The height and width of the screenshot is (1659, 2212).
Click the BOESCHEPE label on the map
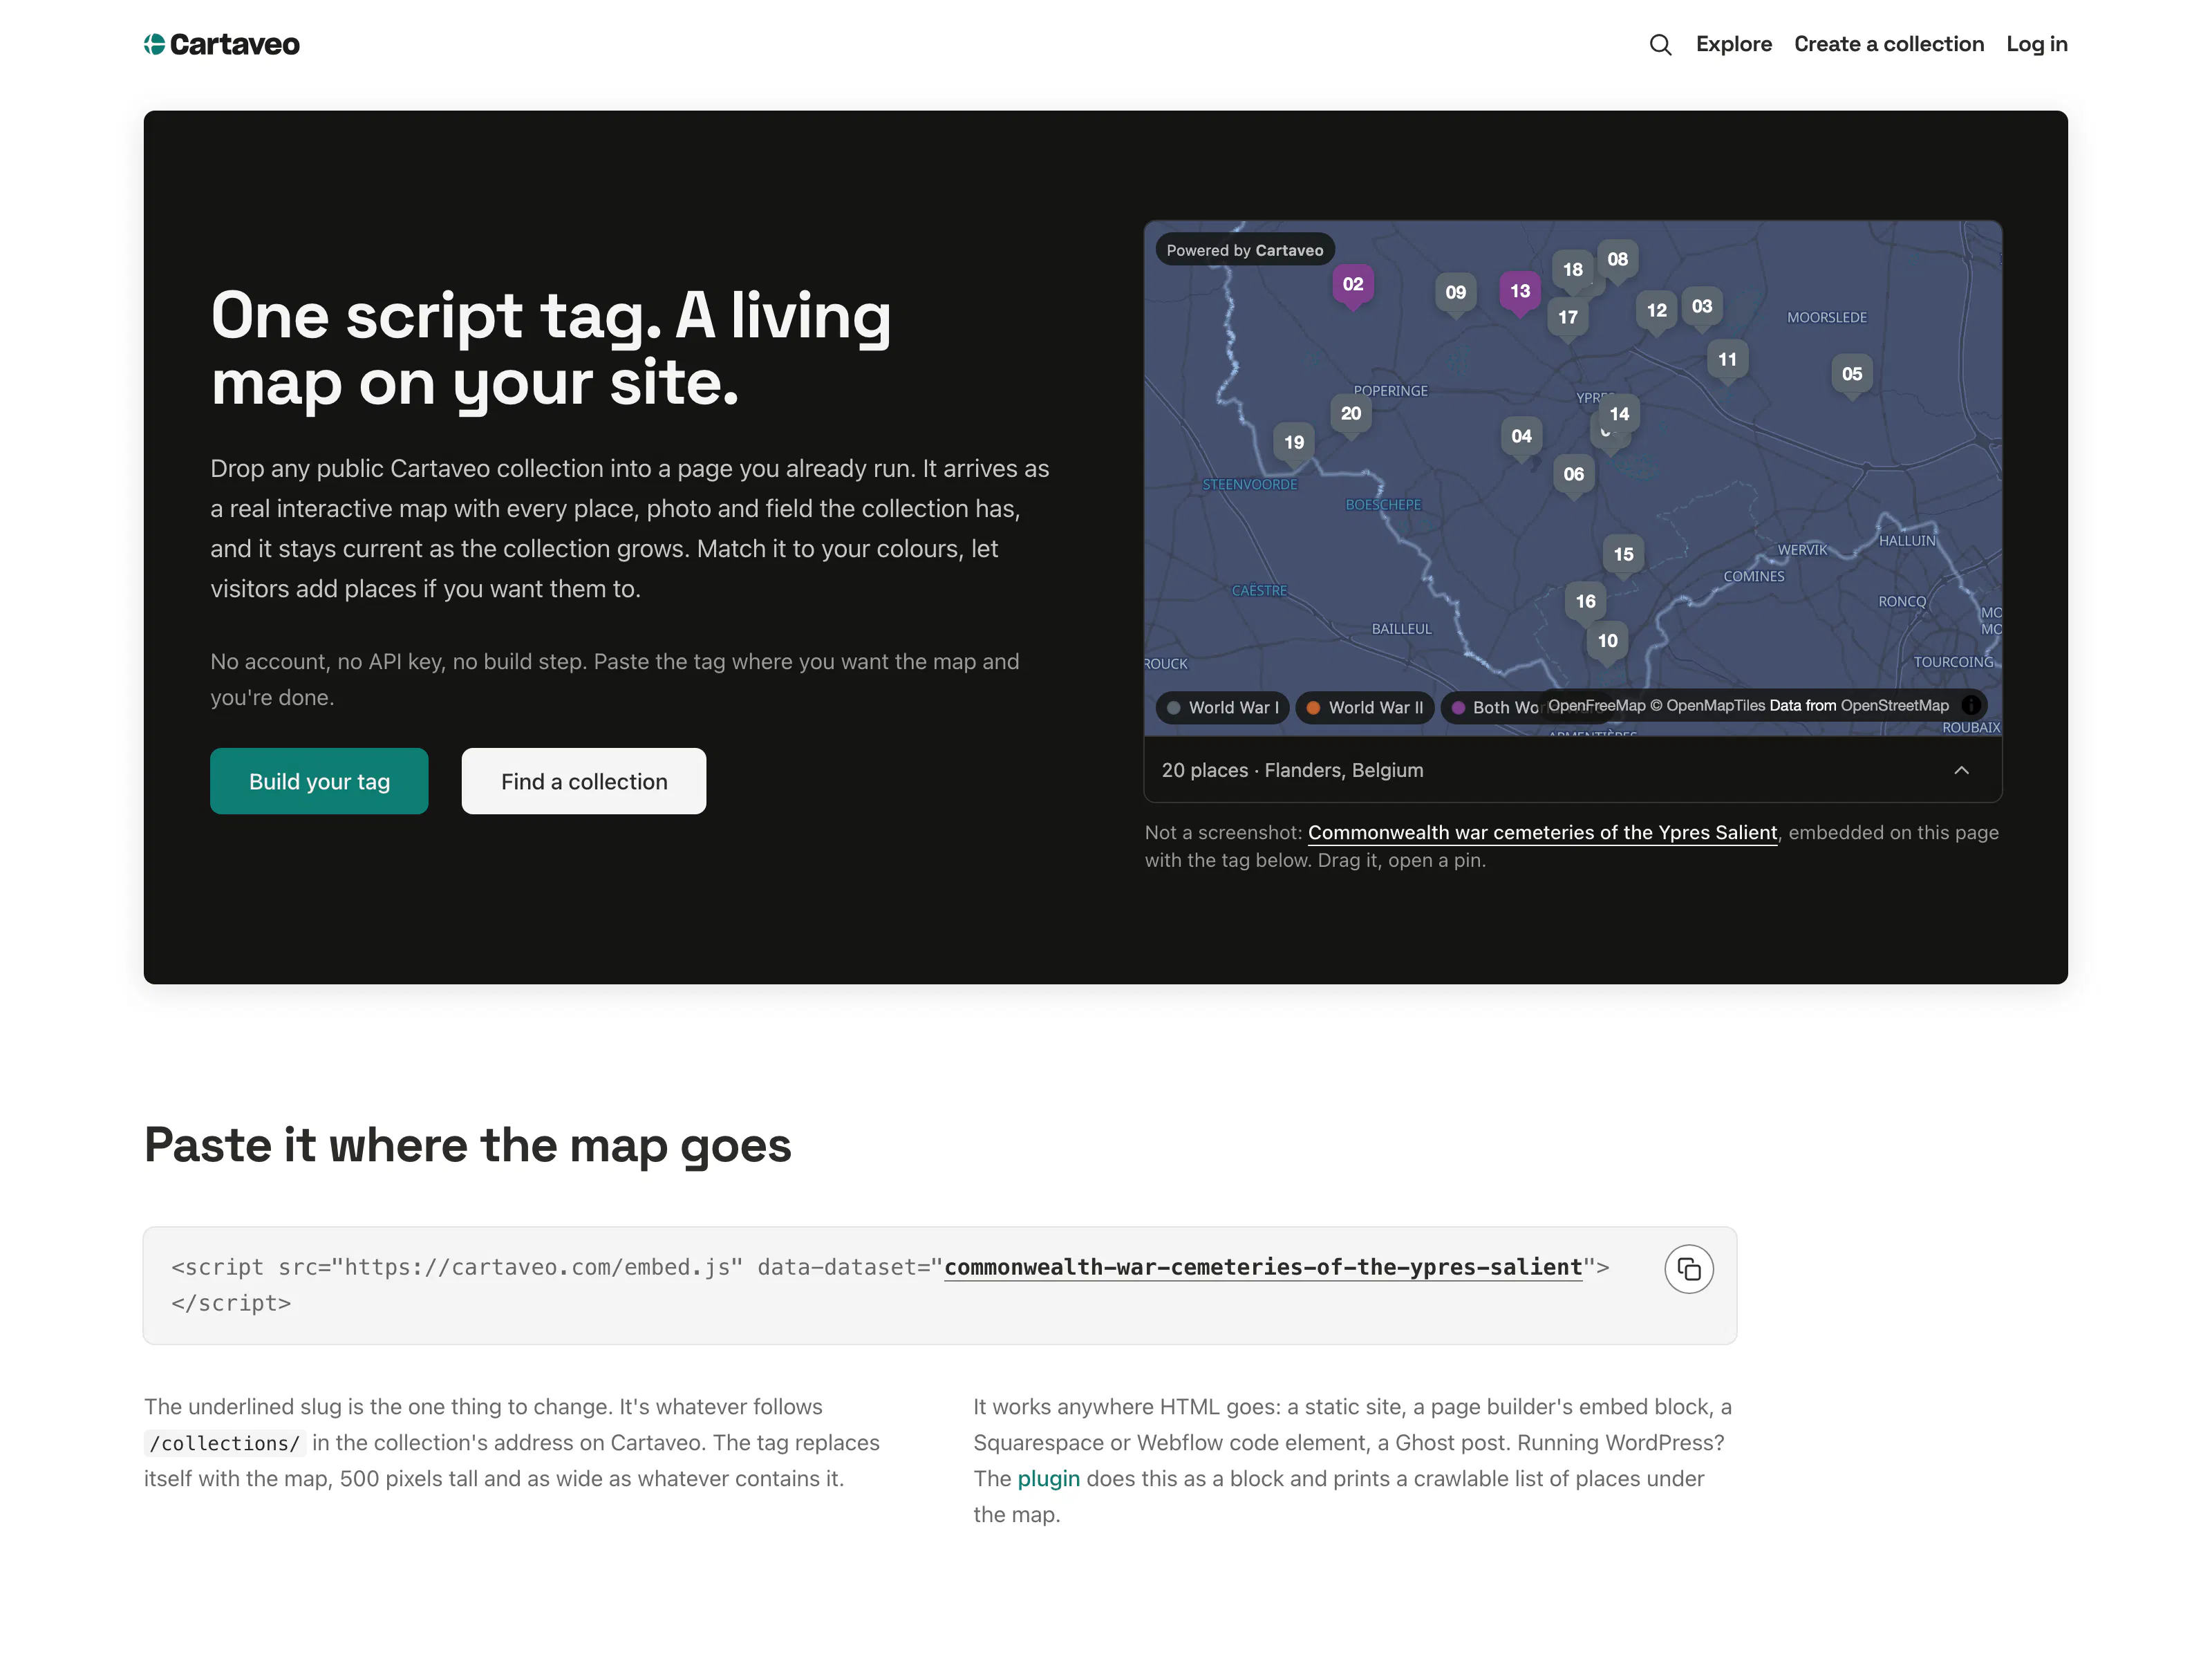(x=1383, y=505)
